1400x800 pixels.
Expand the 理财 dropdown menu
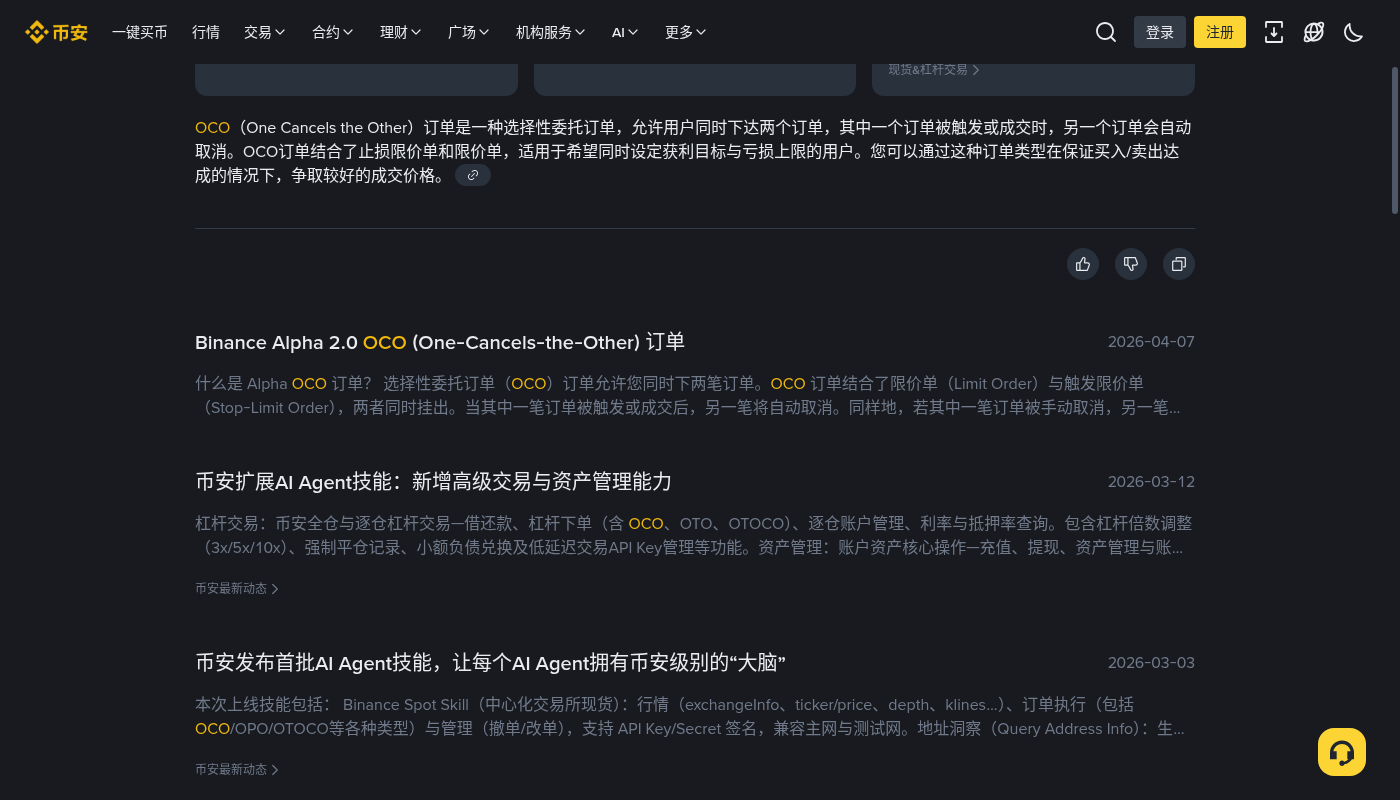coord(401,32)
